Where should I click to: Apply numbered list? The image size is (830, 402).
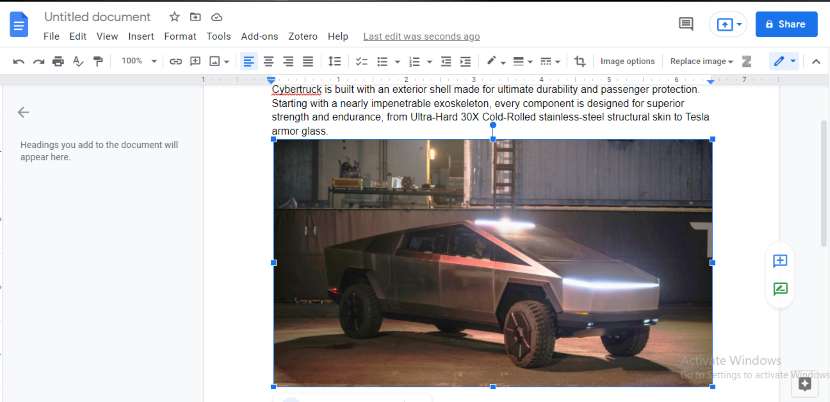pos(414,61)
